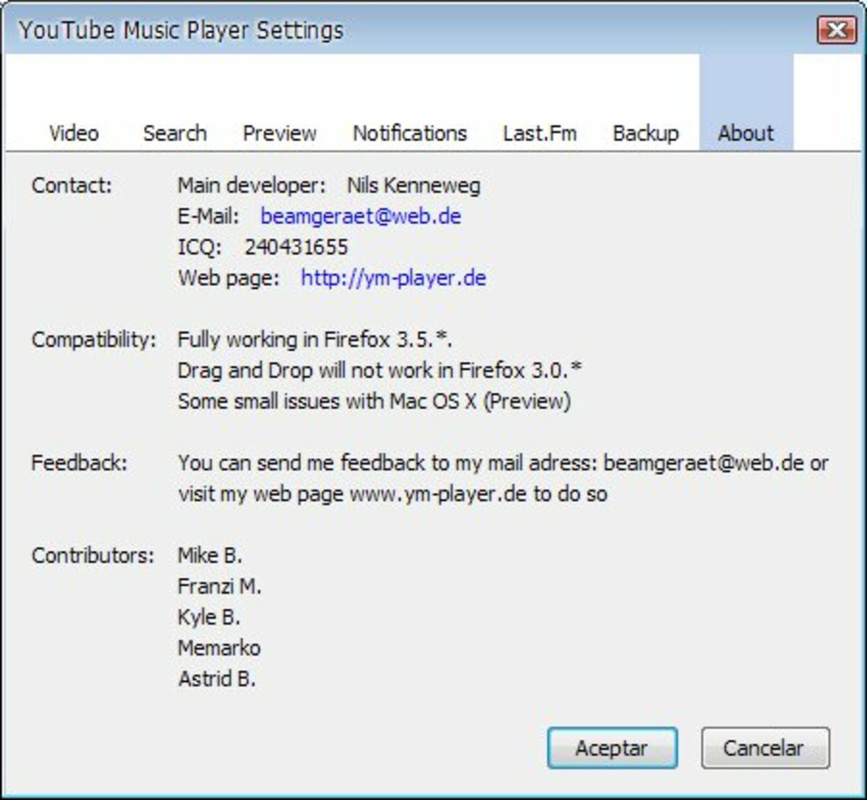Click 'visit my web page www.ym-player.de' line
The height and width of the screenshot is (800, 867).
pos(393,494)
